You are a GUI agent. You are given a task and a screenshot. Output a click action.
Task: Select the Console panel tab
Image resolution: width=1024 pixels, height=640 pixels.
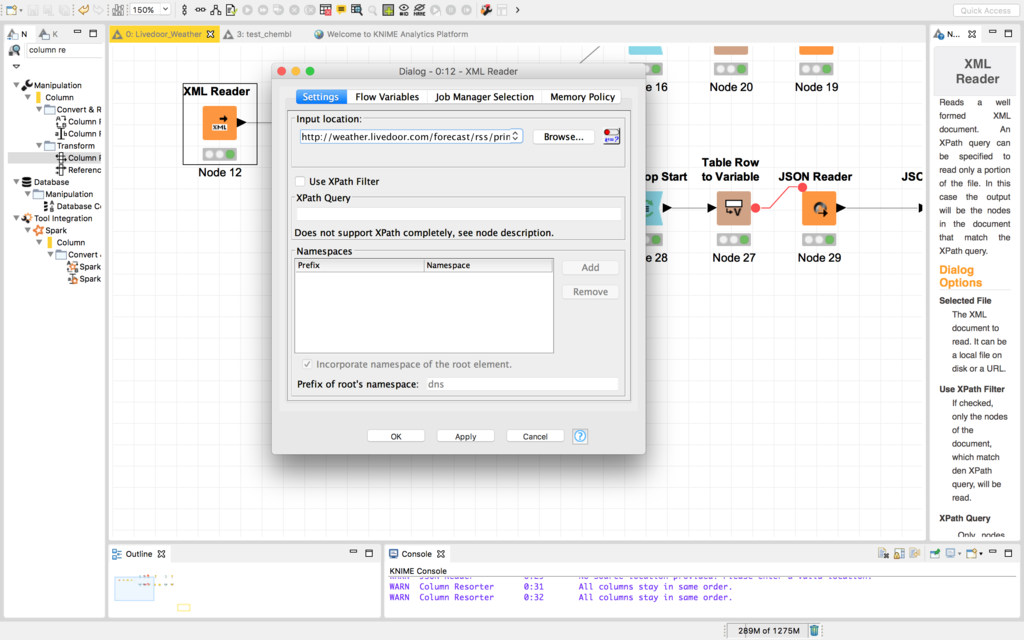click(x=417, y=554)
